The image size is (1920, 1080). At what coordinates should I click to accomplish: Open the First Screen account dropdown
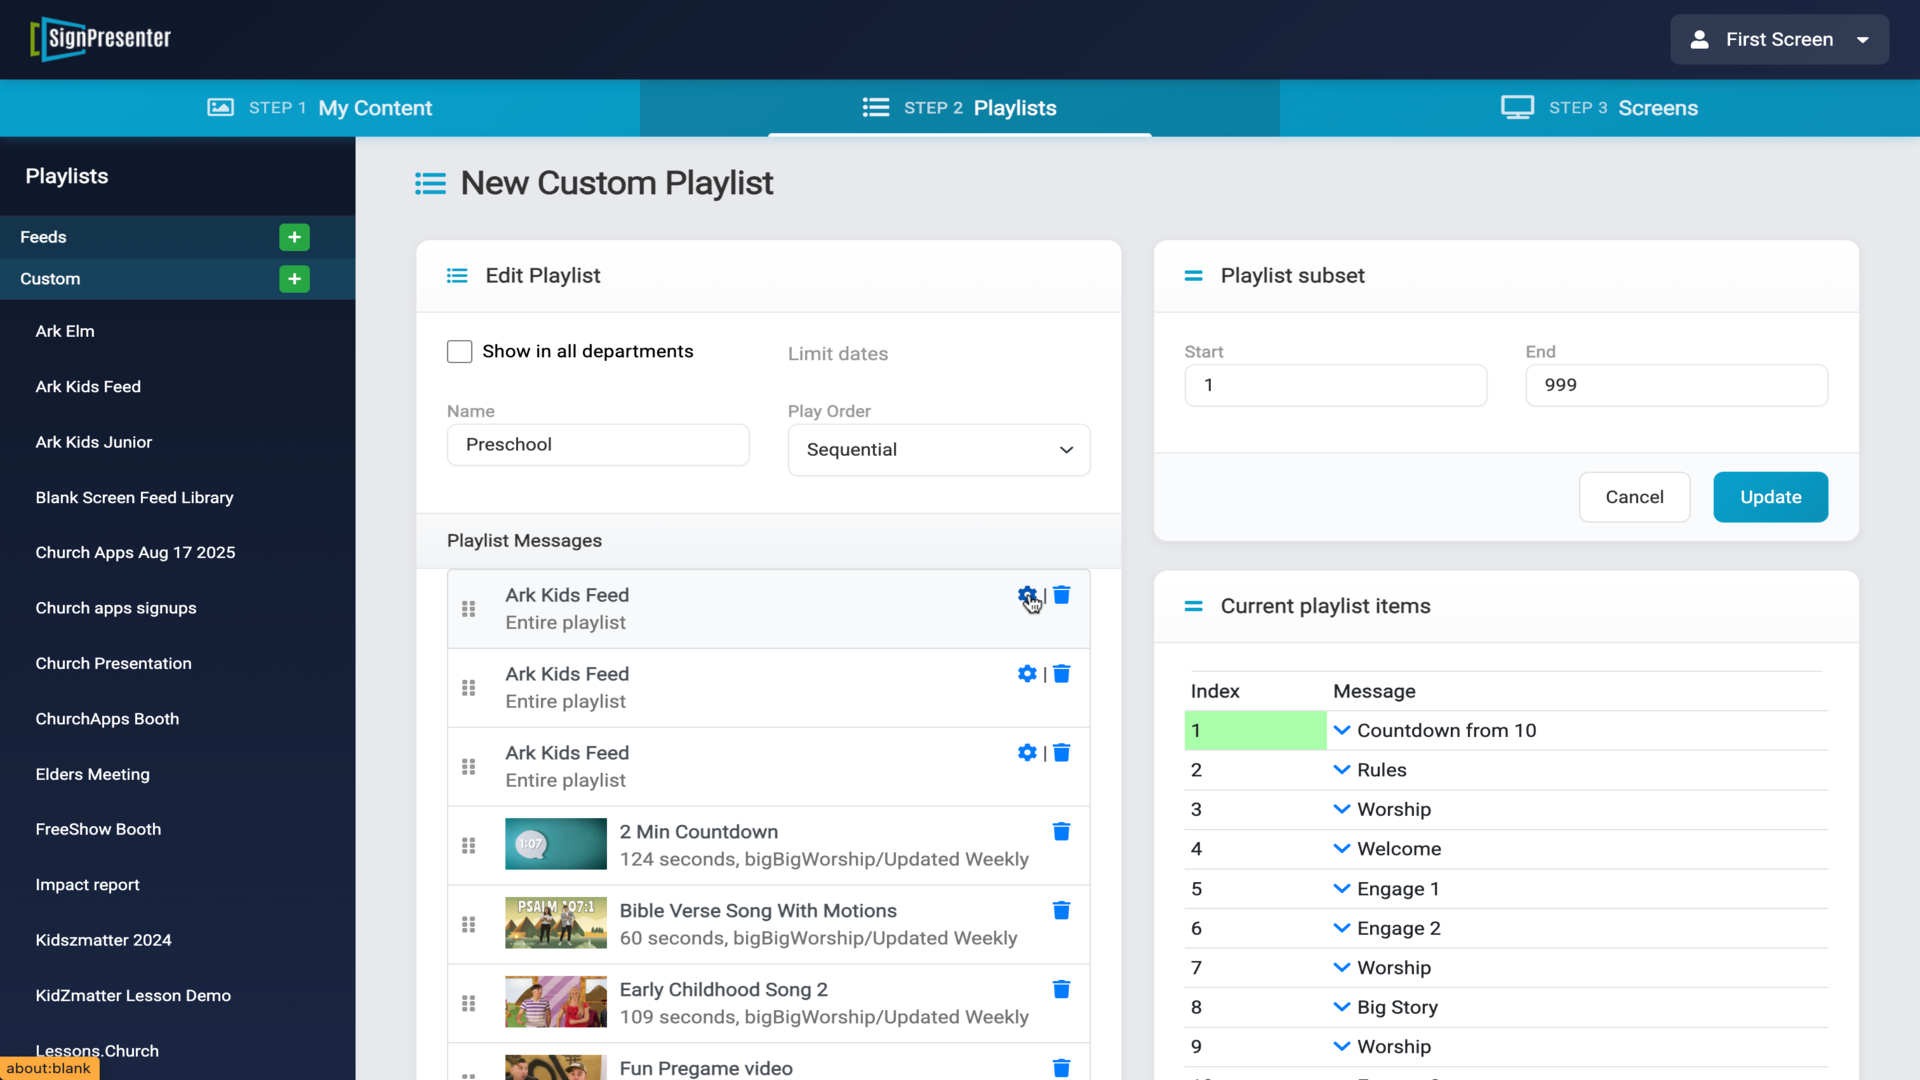1778,40
